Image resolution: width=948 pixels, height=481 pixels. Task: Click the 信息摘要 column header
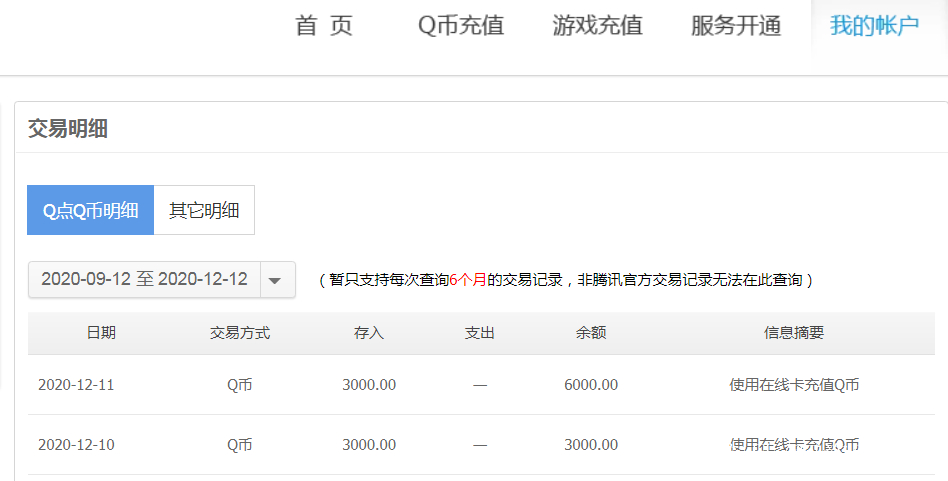pyautogui.click(x=794, y=333)
